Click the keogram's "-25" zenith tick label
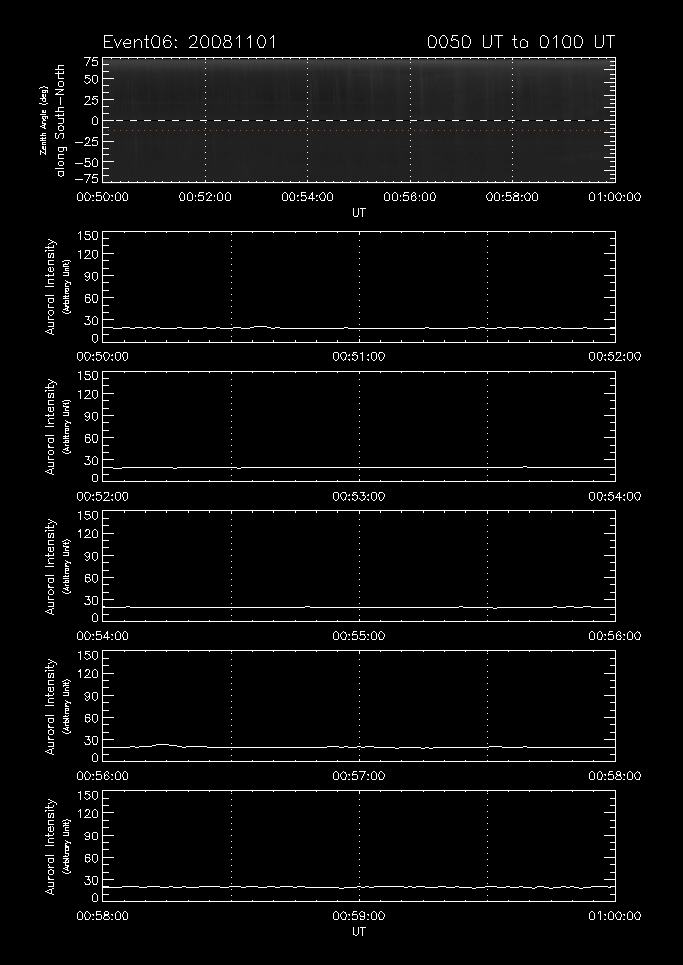Image resolution: width=683 pixels, height=965 pixels. pos(86,142)
